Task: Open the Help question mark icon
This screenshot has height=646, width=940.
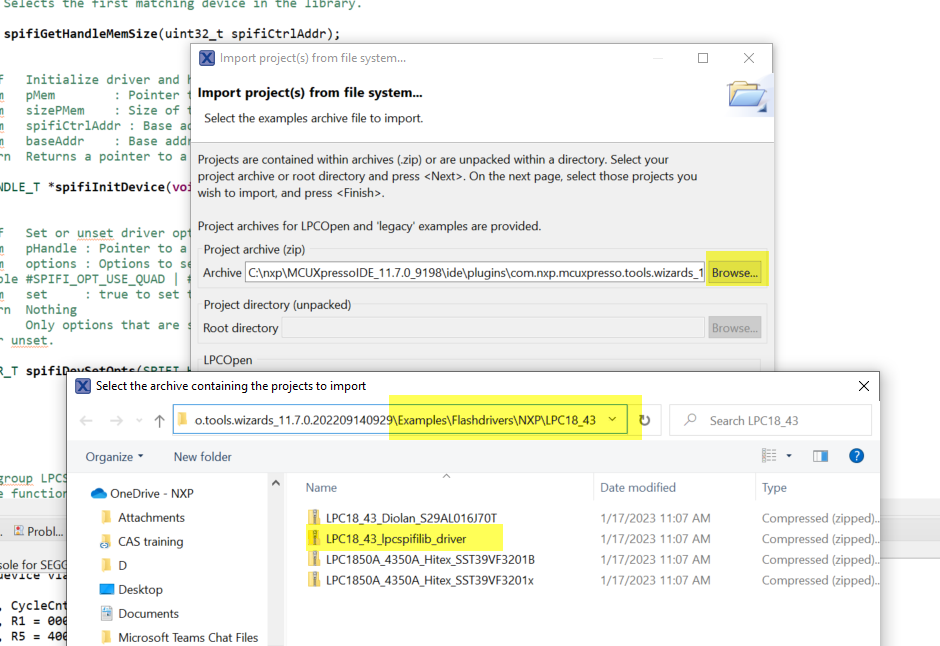Action: coord(856,456)
